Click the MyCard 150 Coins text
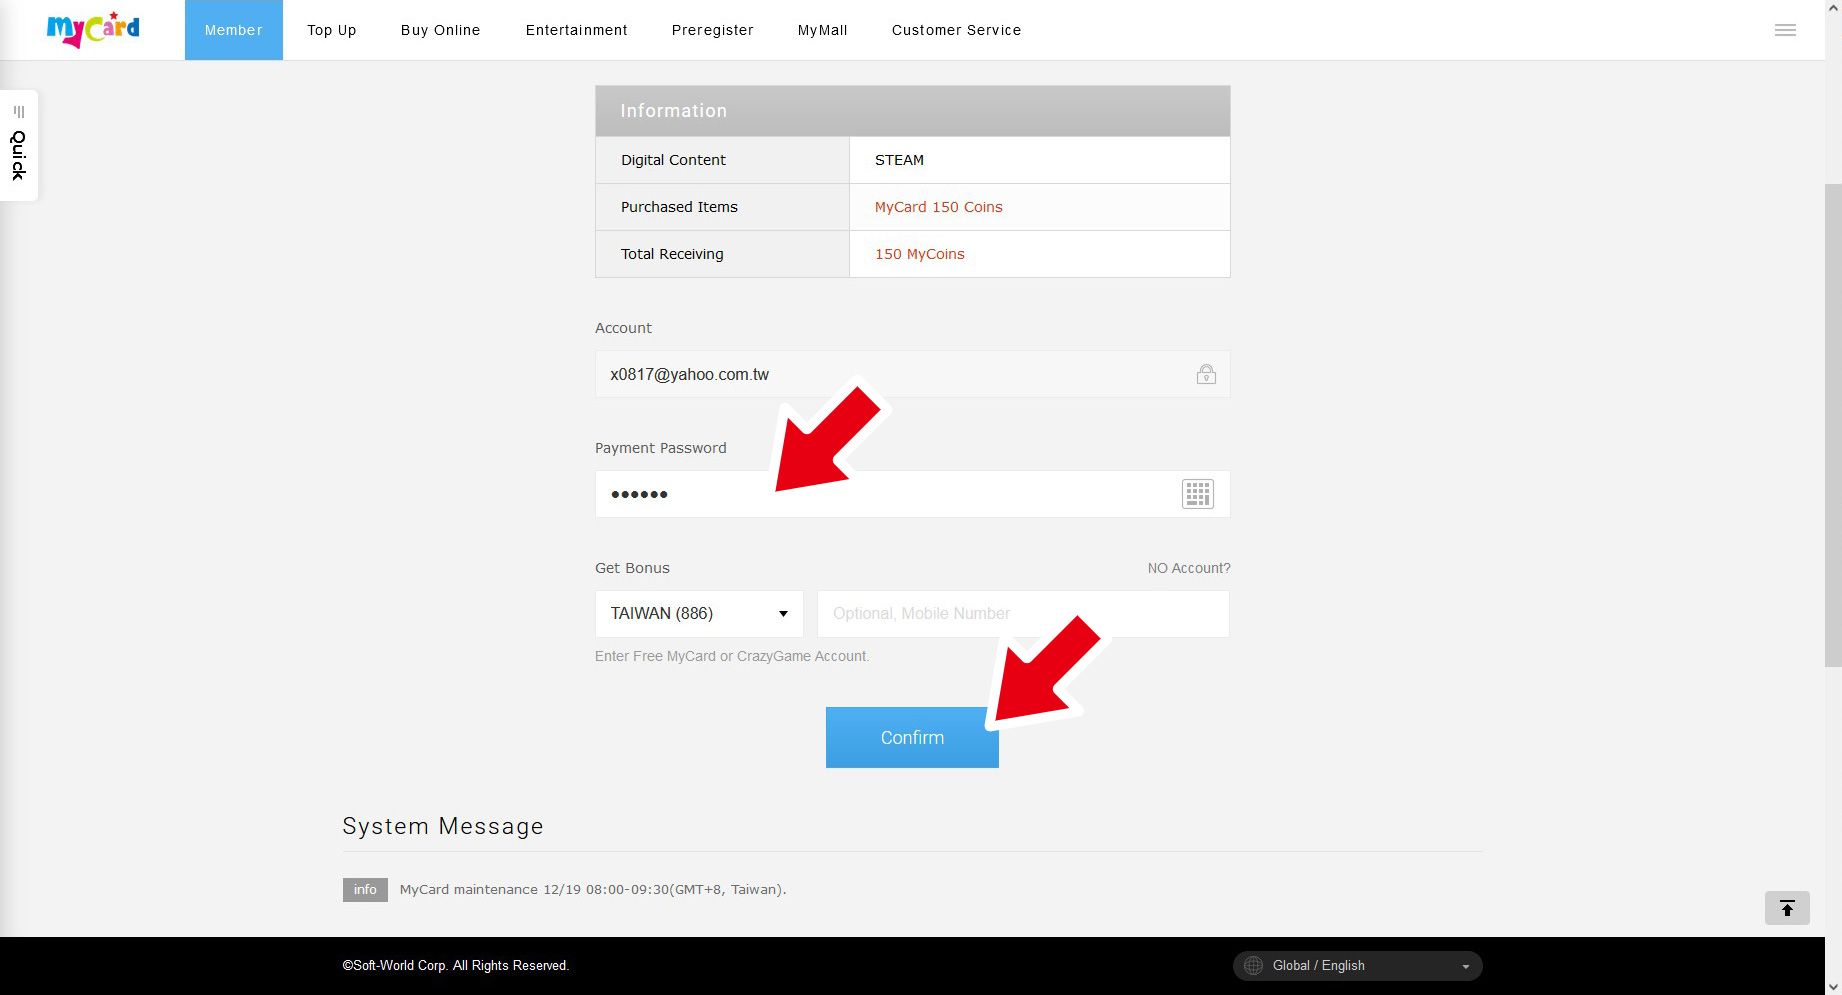This screenshot has width=1842, height=995. 939,207
